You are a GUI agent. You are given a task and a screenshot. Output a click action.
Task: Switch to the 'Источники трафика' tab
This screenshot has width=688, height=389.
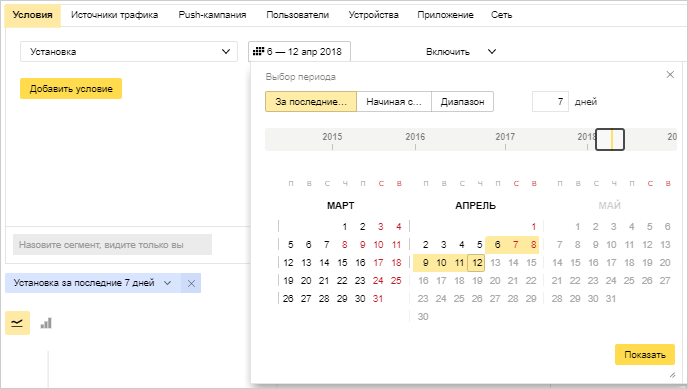tap(115, 15)
